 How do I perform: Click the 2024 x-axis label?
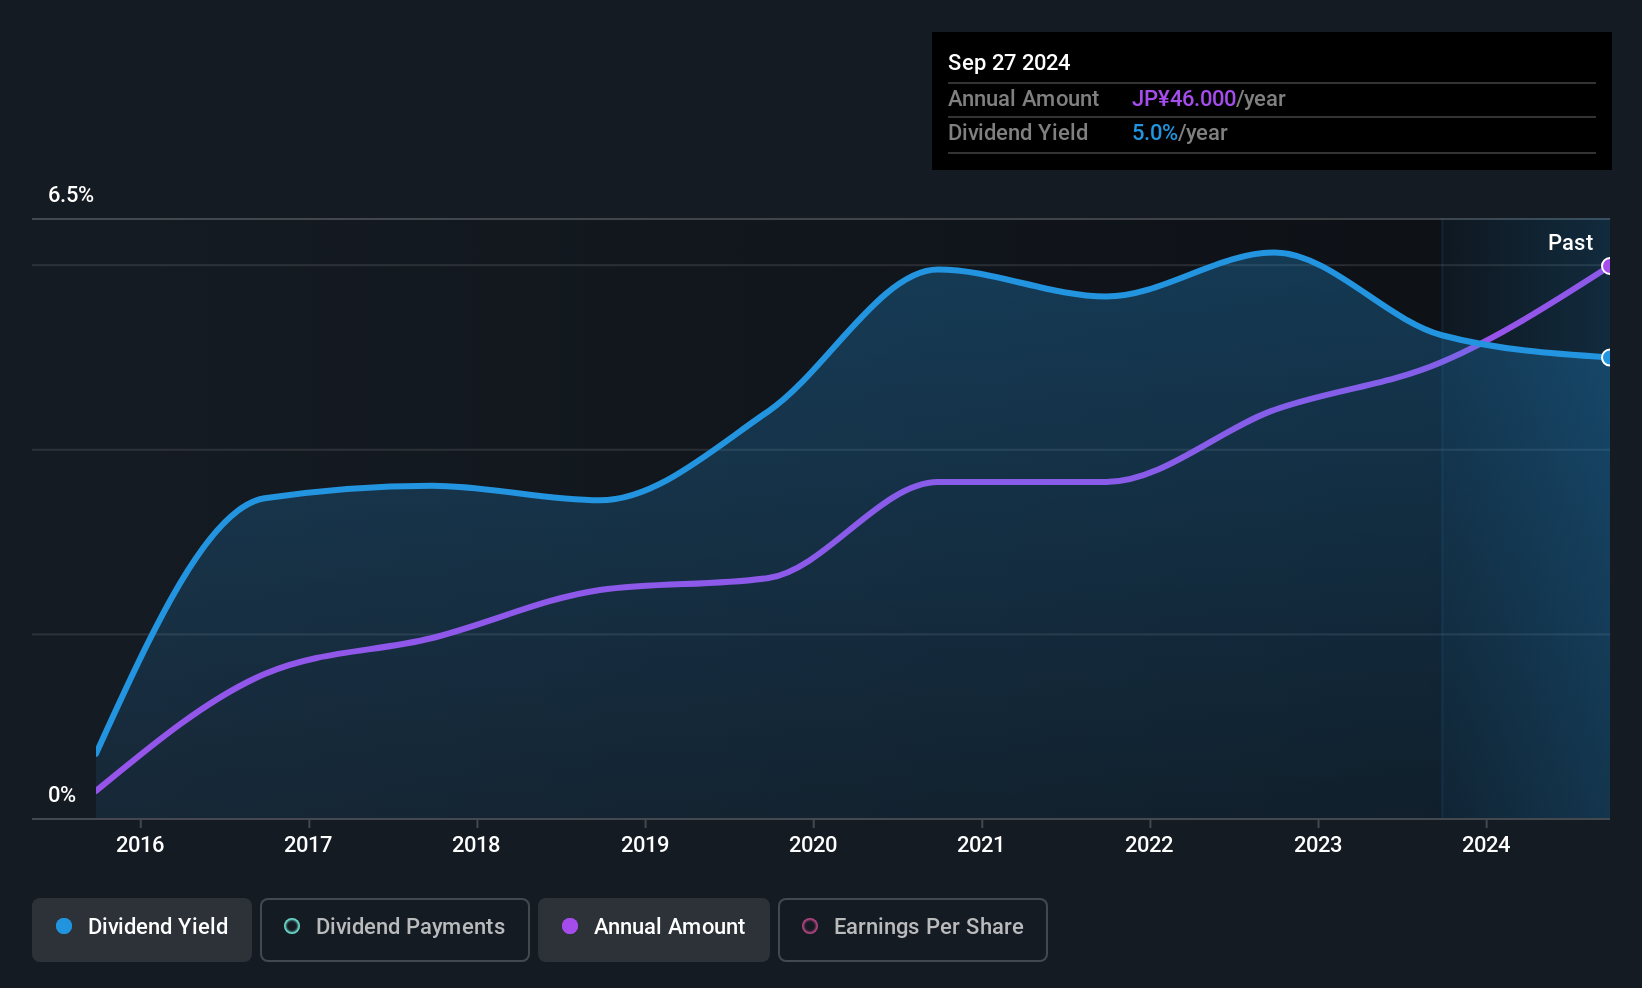1486,844
